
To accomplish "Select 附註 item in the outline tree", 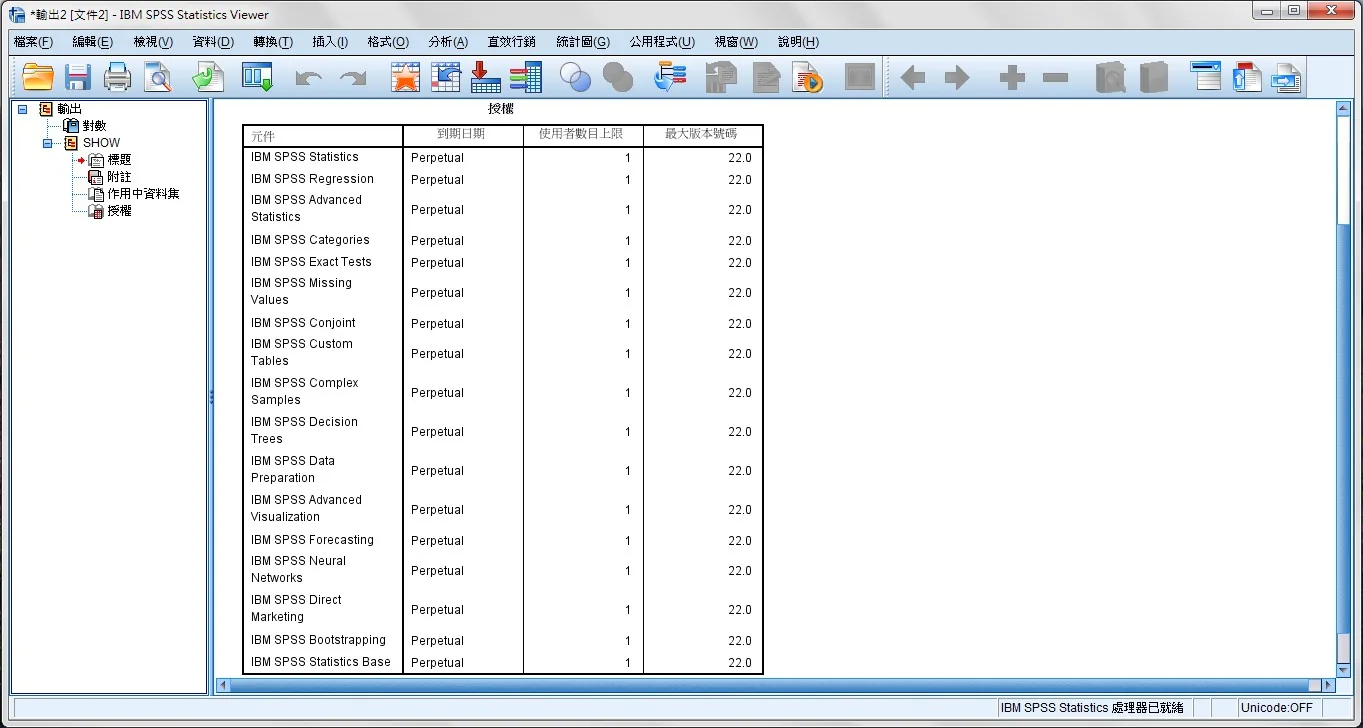I will click(119, 177).
